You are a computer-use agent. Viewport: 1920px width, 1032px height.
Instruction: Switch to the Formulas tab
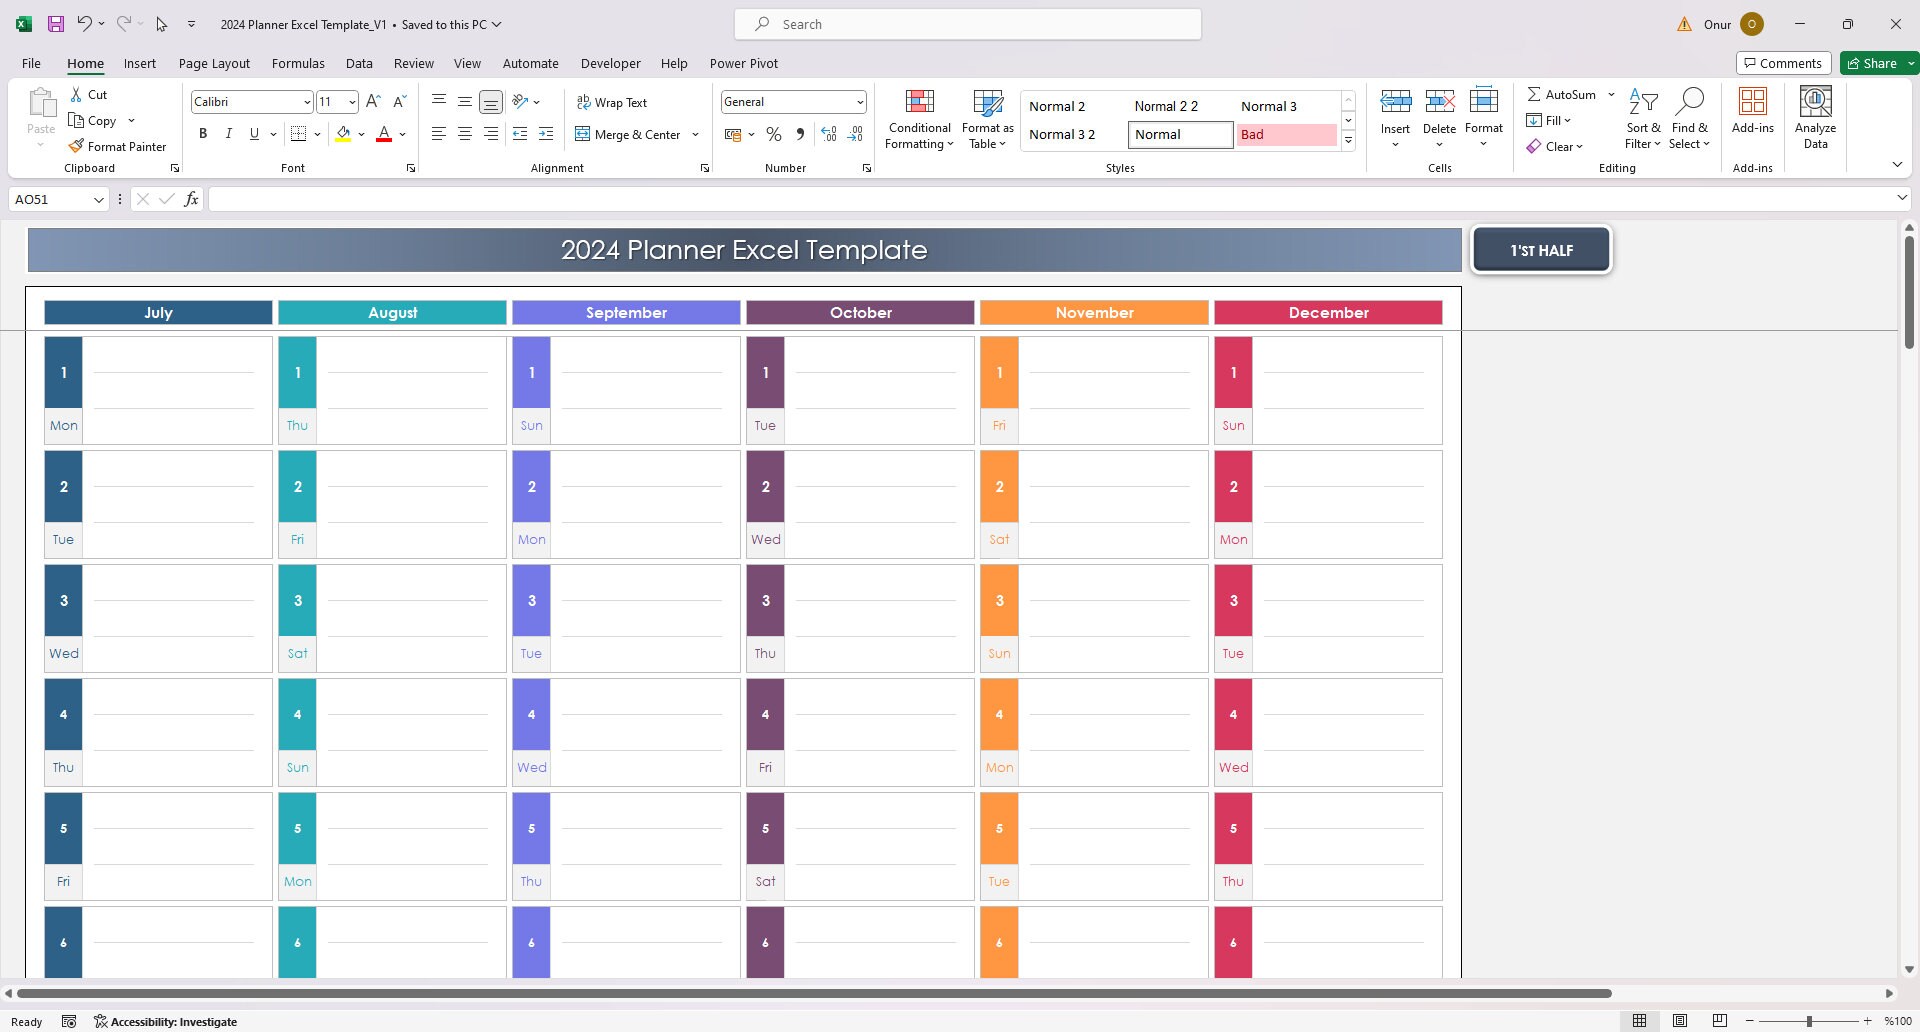298,63
